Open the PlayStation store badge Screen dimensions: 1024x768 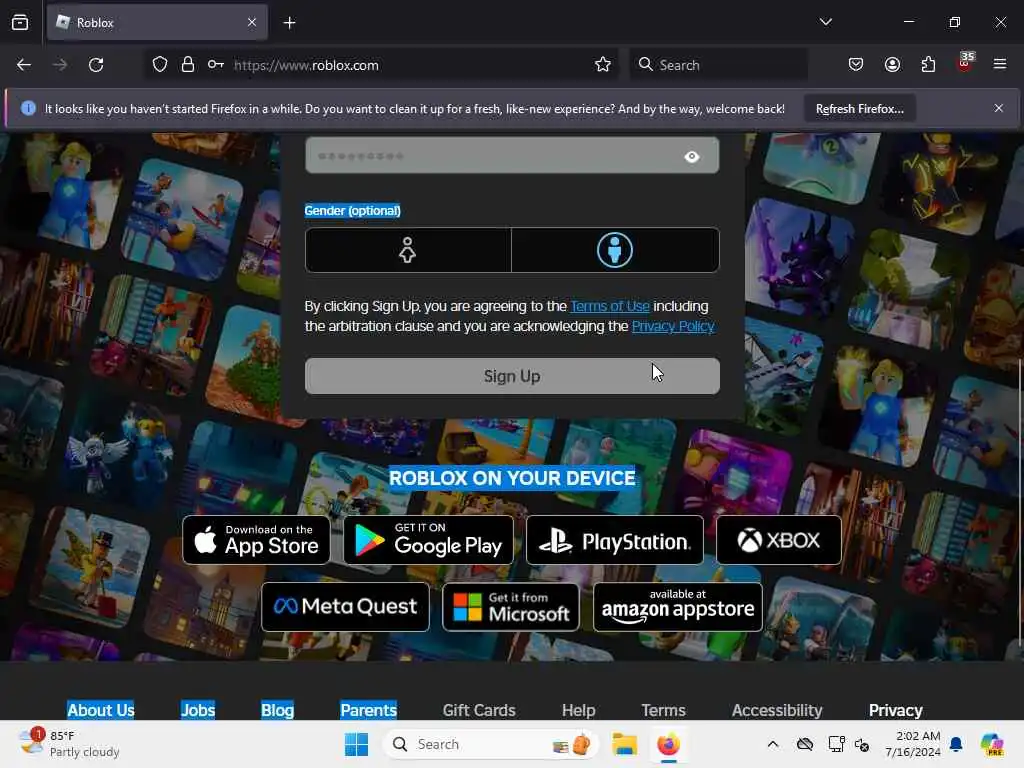pos(615,540)
